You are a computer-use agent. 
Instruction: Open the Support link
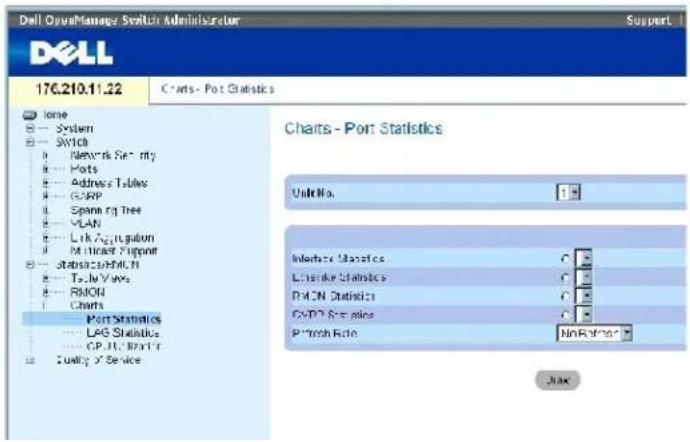pos(648,20)
